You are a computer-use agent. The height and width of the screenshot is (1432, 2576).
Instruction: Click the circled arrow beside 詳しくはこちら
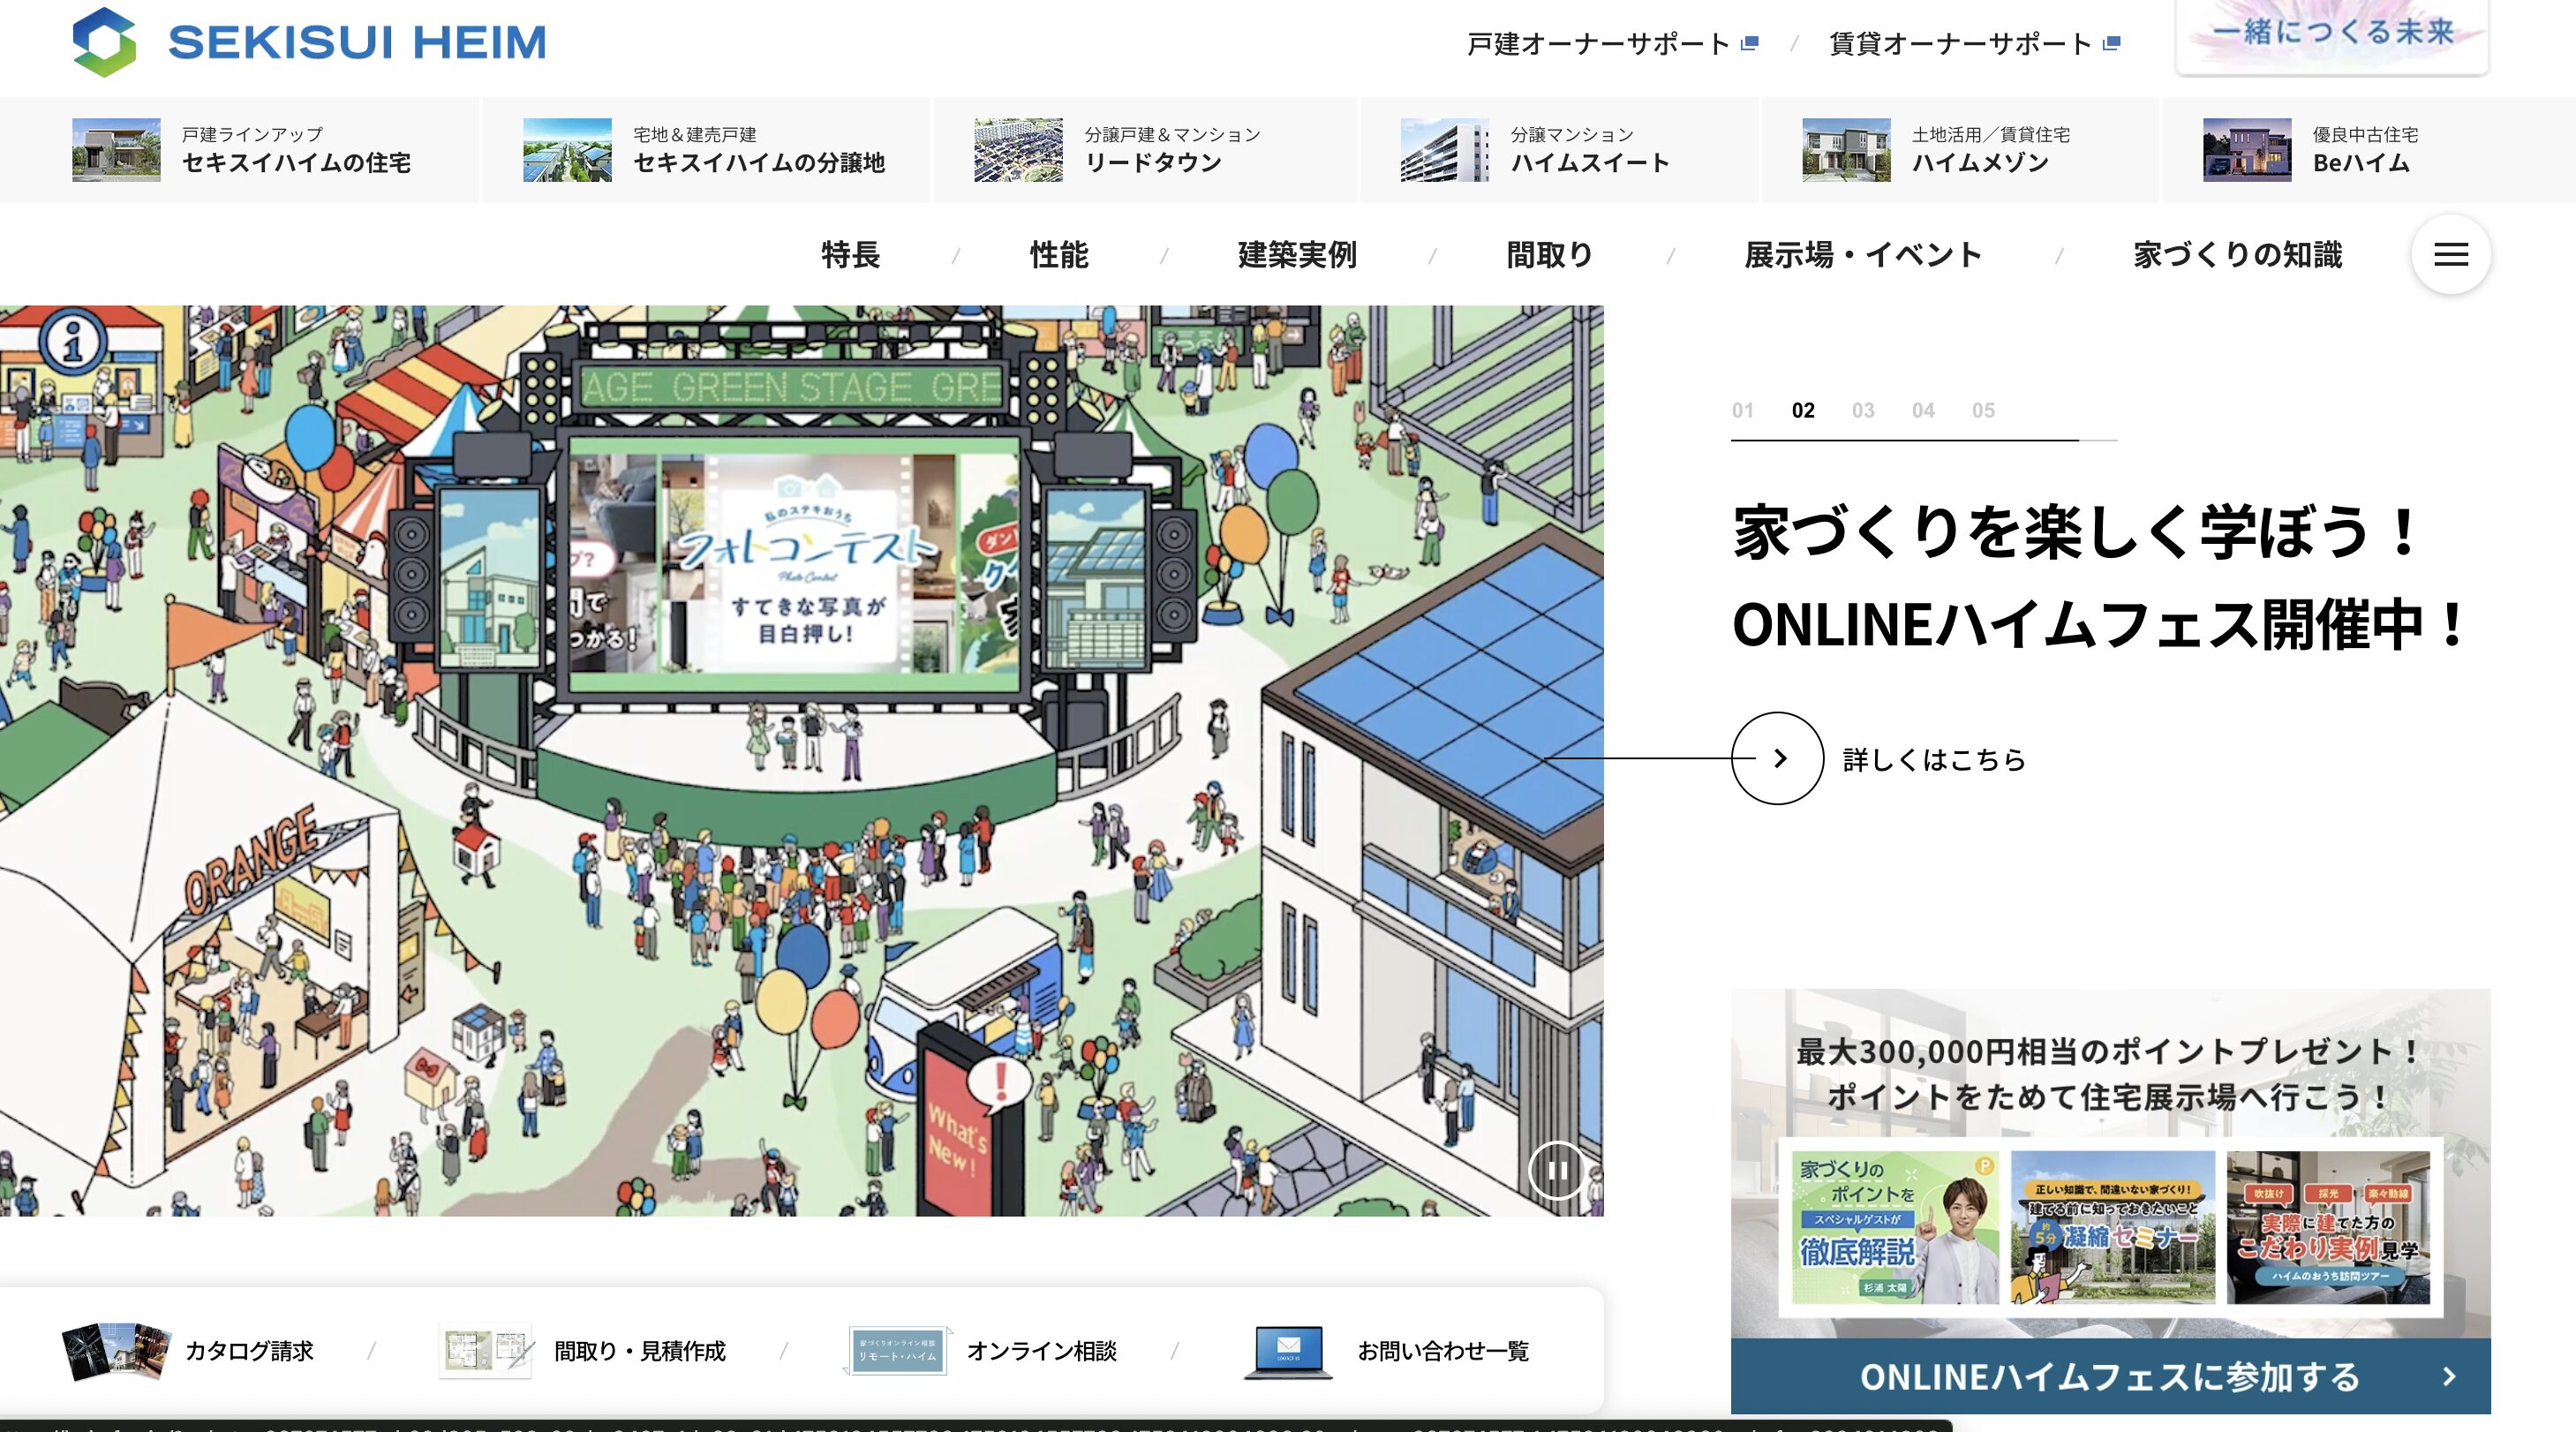(1778, 758)
